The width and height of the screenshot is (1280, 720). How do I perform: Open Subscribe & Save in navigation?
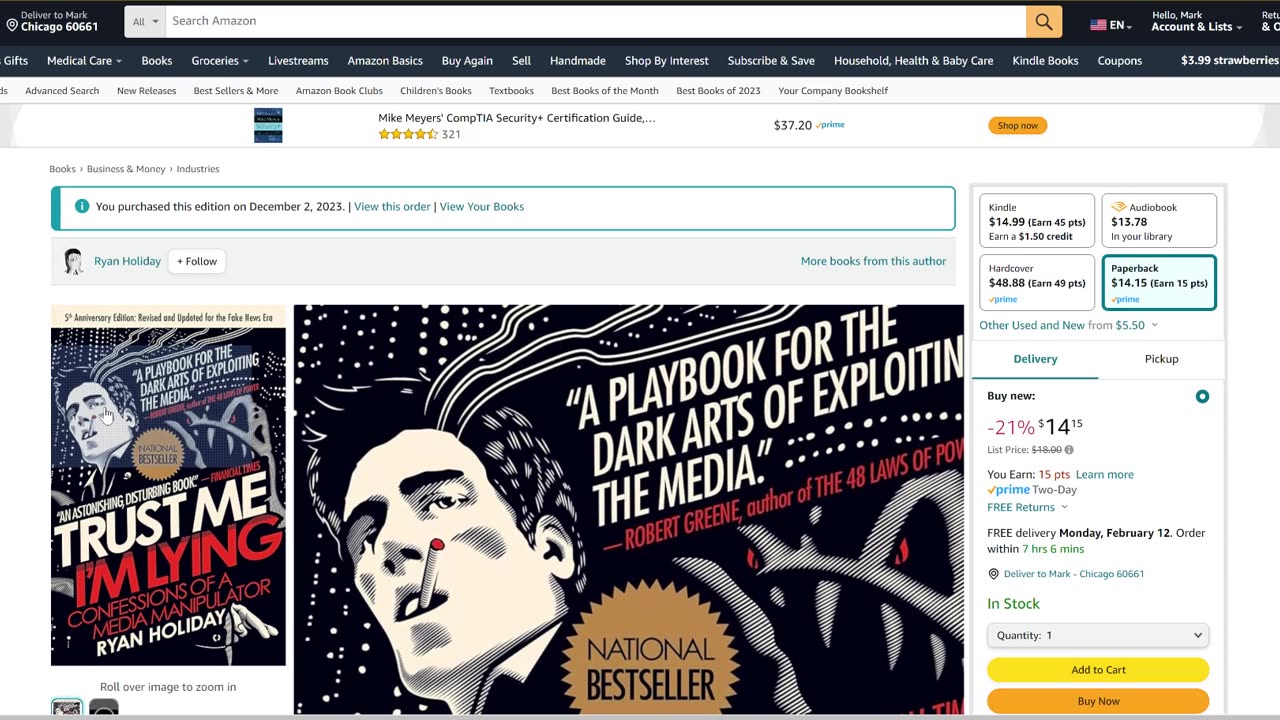[771, 61]
